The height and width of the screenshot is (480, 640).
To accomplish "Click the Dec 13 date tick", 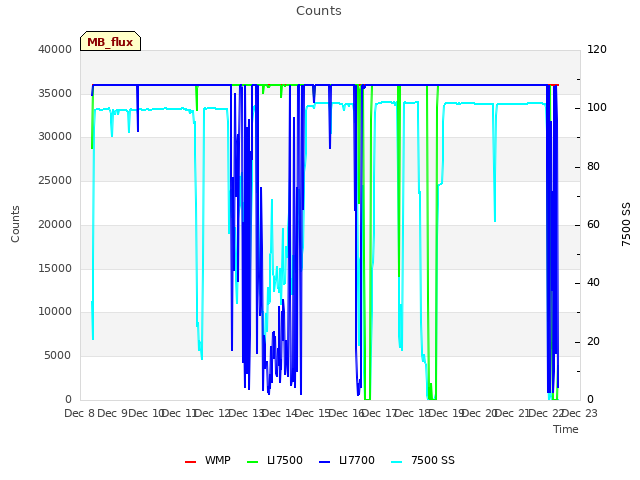I will point(247,413).
